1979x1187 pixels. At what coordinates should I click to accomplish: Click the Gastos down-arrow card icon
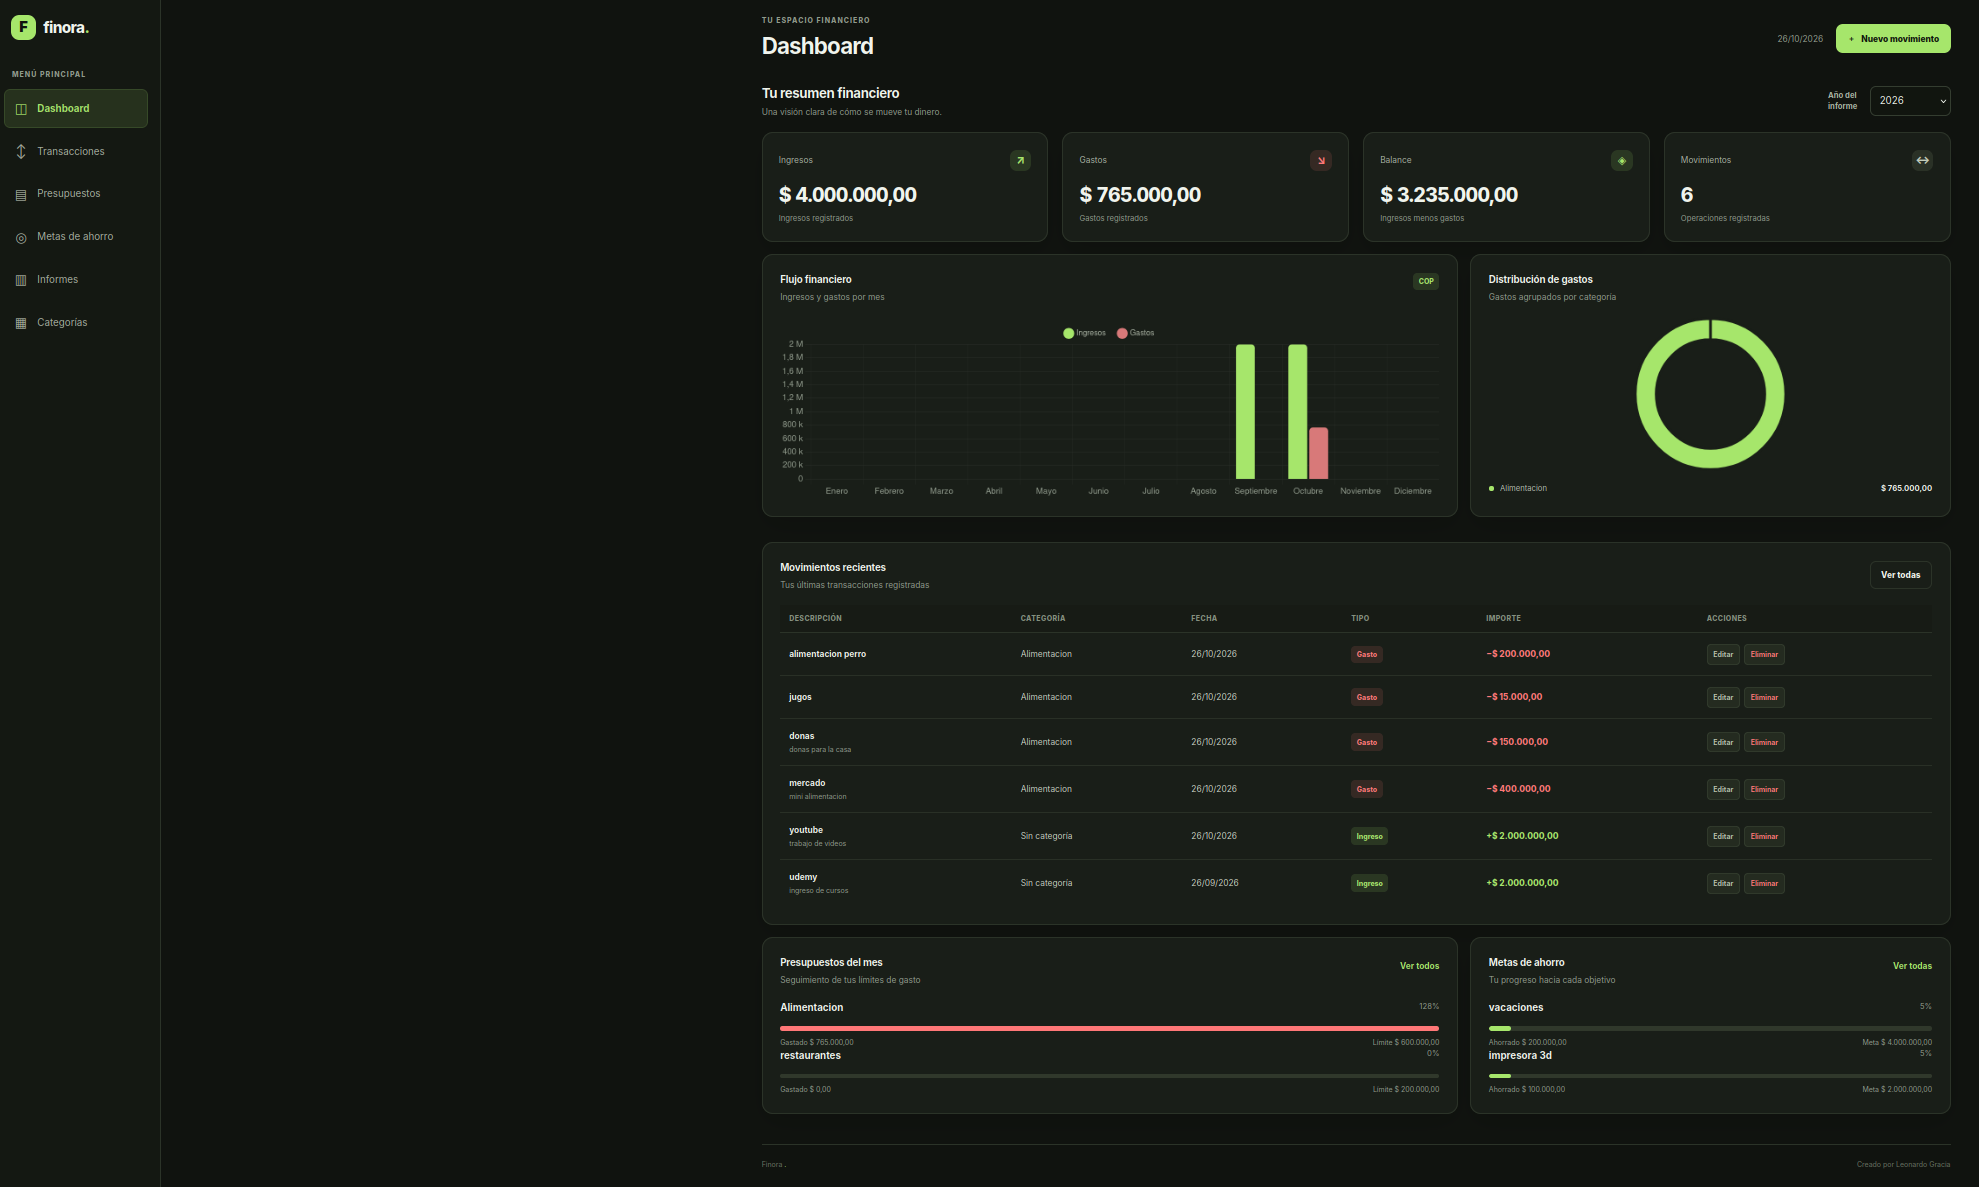click(x=1321, y=160)
